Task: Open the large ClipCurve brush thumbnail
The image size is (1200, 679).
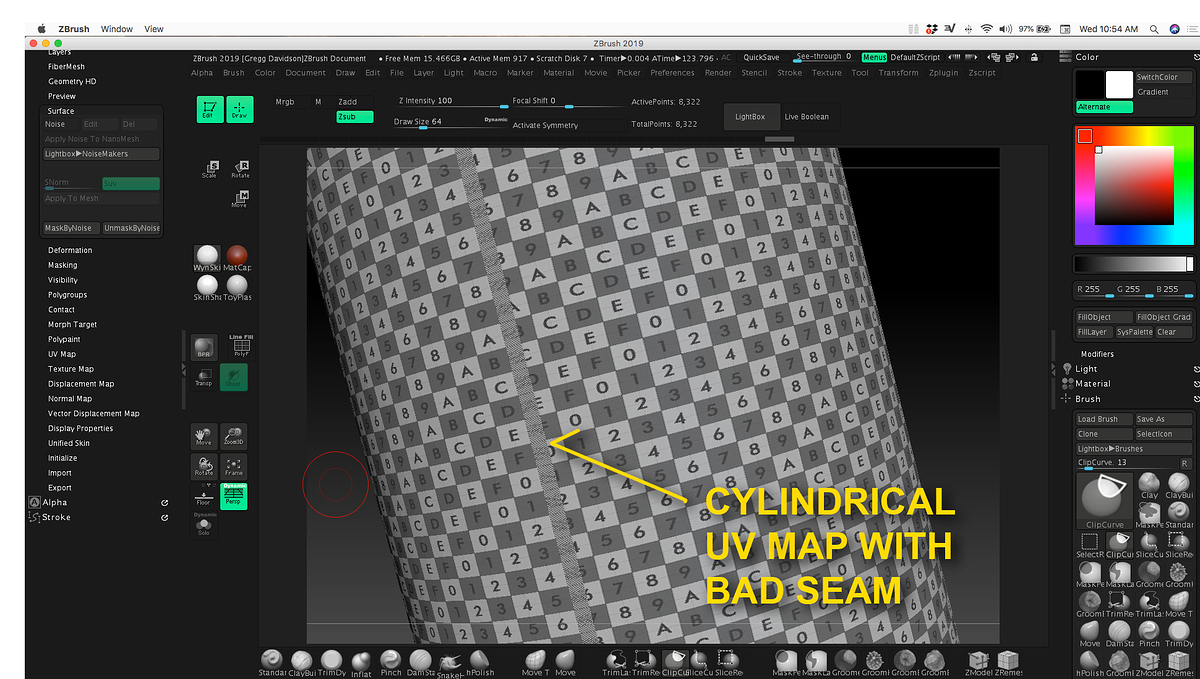Action: pos(1105,498)
